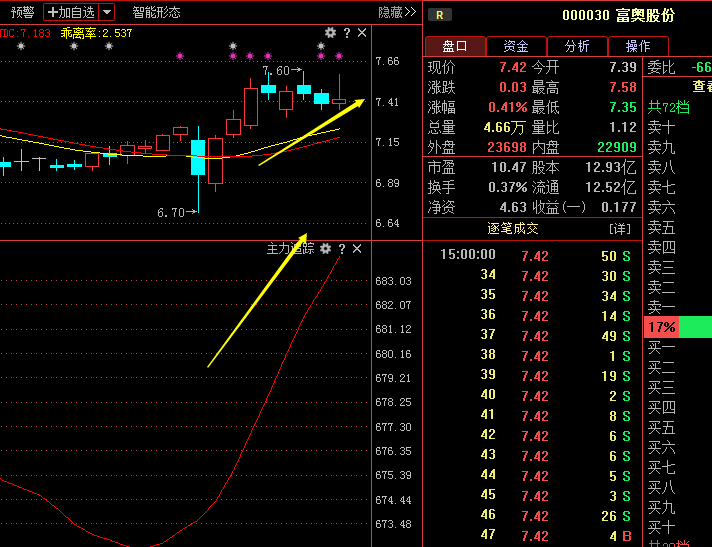Switch to the 盘口 tab
The height and width of the screenshot is (547, 712).
click(x=455, y=46)
